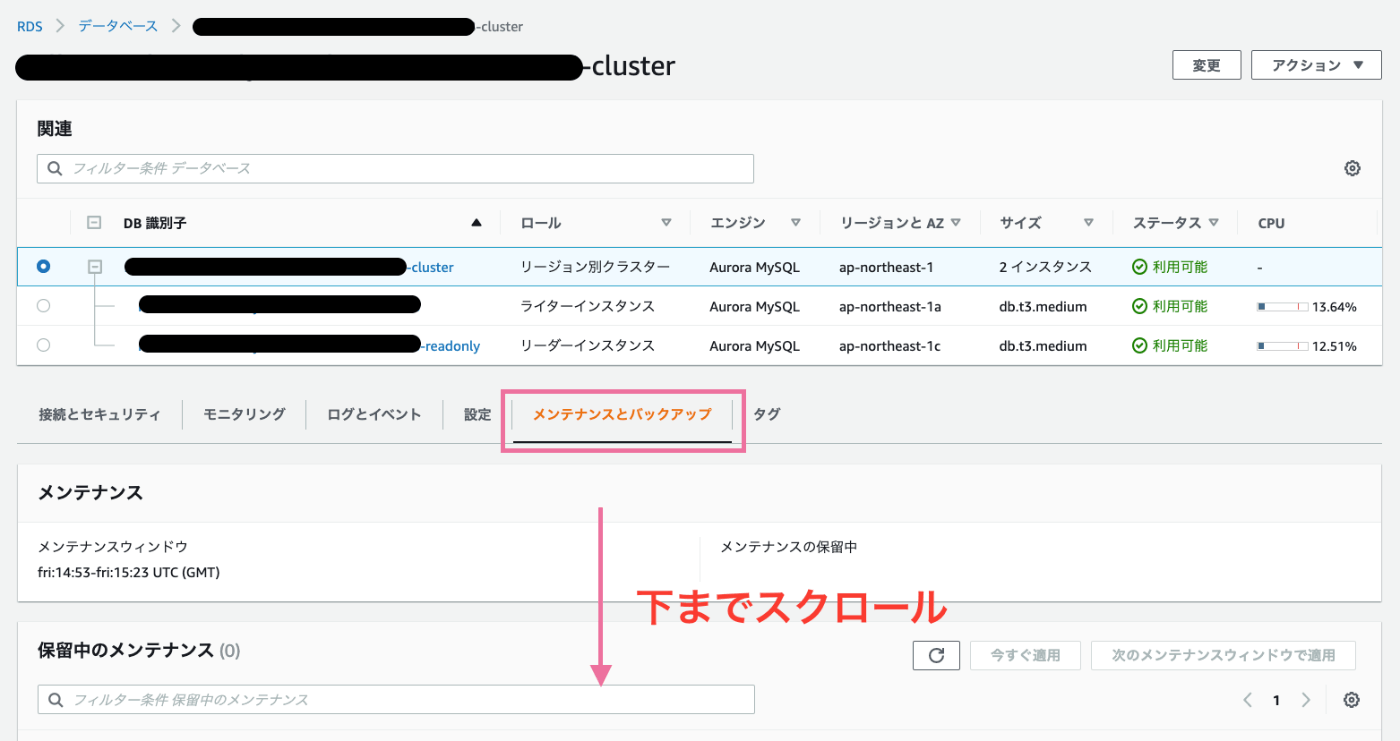Sort the ロール column
Screen dimensions: 1400x741
coord(666,223)
